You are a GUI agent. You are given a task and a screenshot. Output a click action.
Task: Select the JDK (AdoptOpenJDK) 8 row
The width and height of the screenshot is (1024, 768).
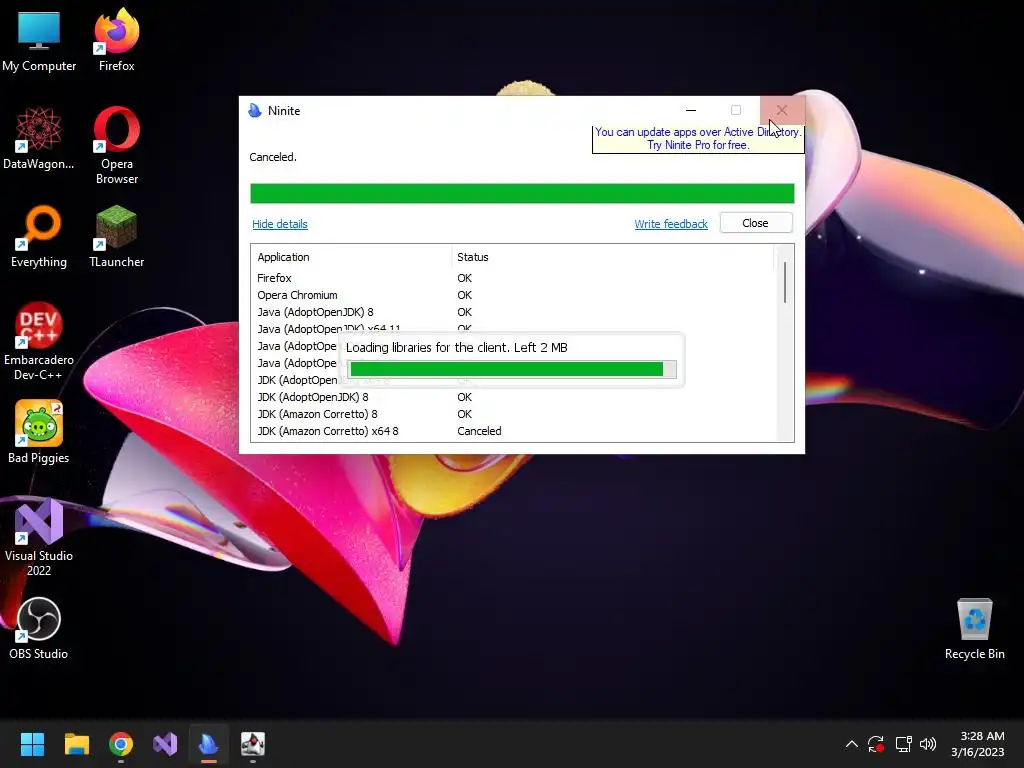[x=513, y=397]
